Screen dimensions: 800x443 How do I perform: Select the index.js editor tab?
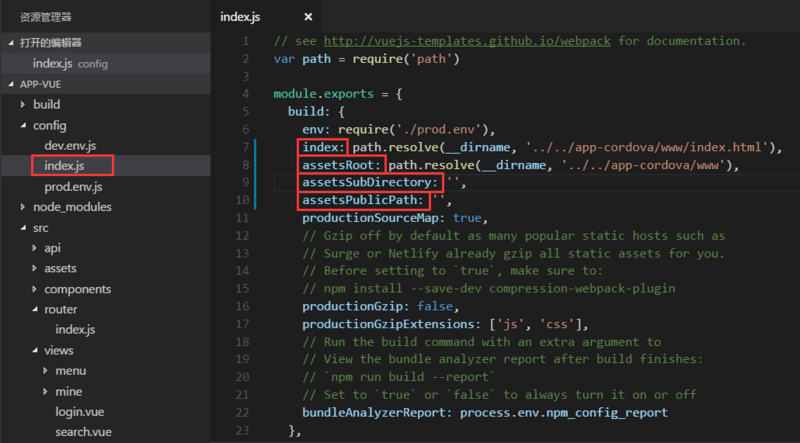tap(240, 17)
